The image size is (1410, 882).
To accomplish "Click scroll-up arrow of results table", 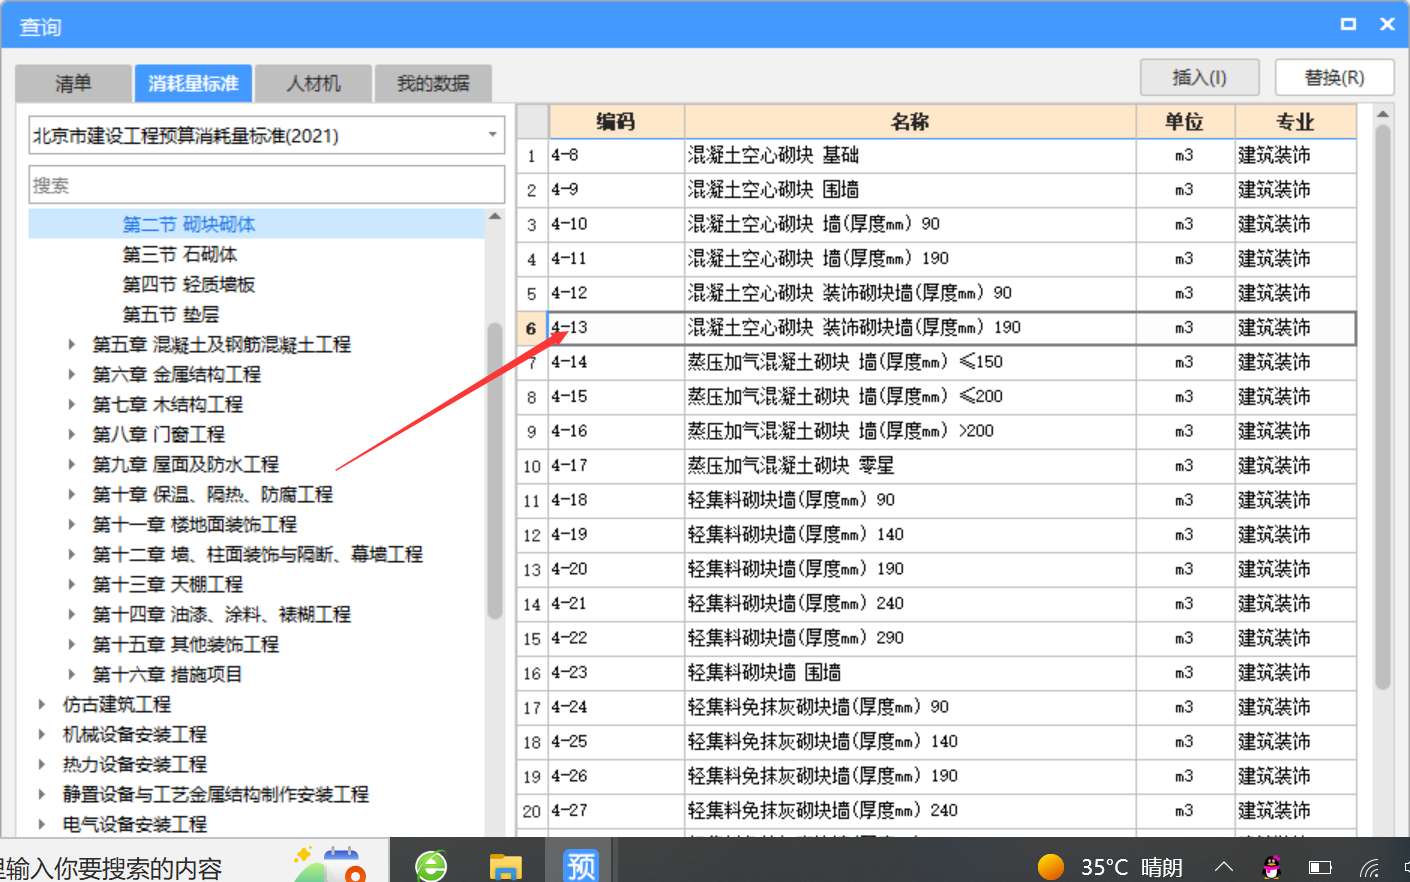I will (x=1383, y=114).
